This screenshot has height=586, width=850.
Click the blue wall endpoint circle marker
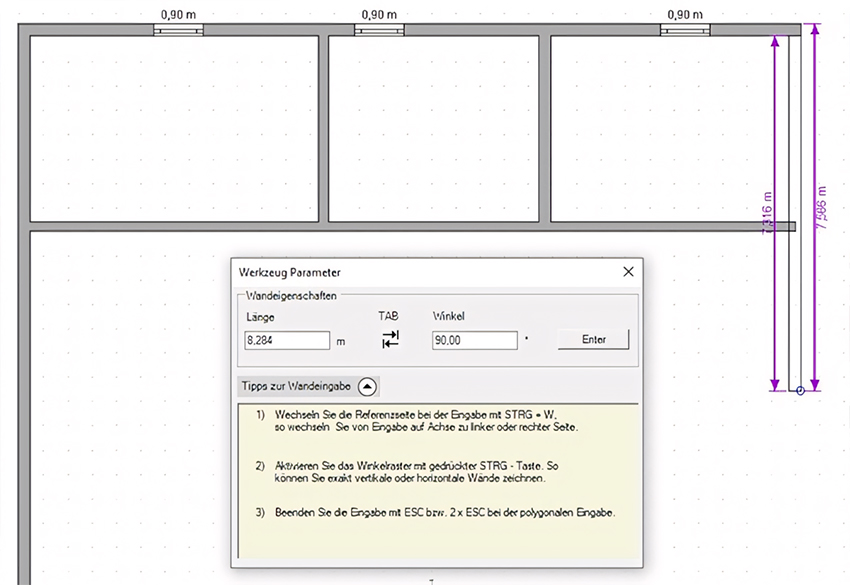[800, 390]
